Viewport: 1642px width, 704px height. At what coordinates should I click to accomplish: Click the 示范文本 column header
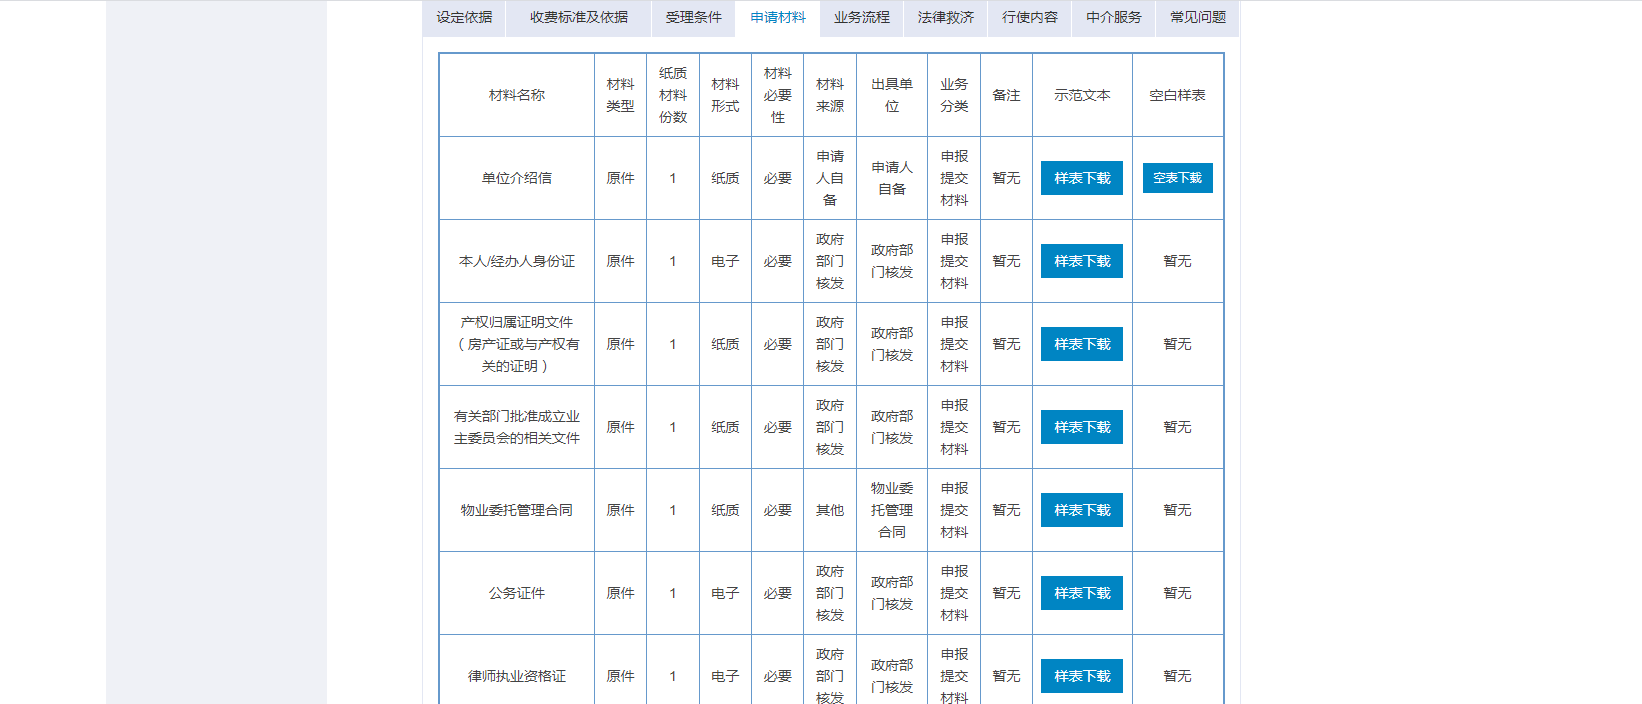[1082, 95]
